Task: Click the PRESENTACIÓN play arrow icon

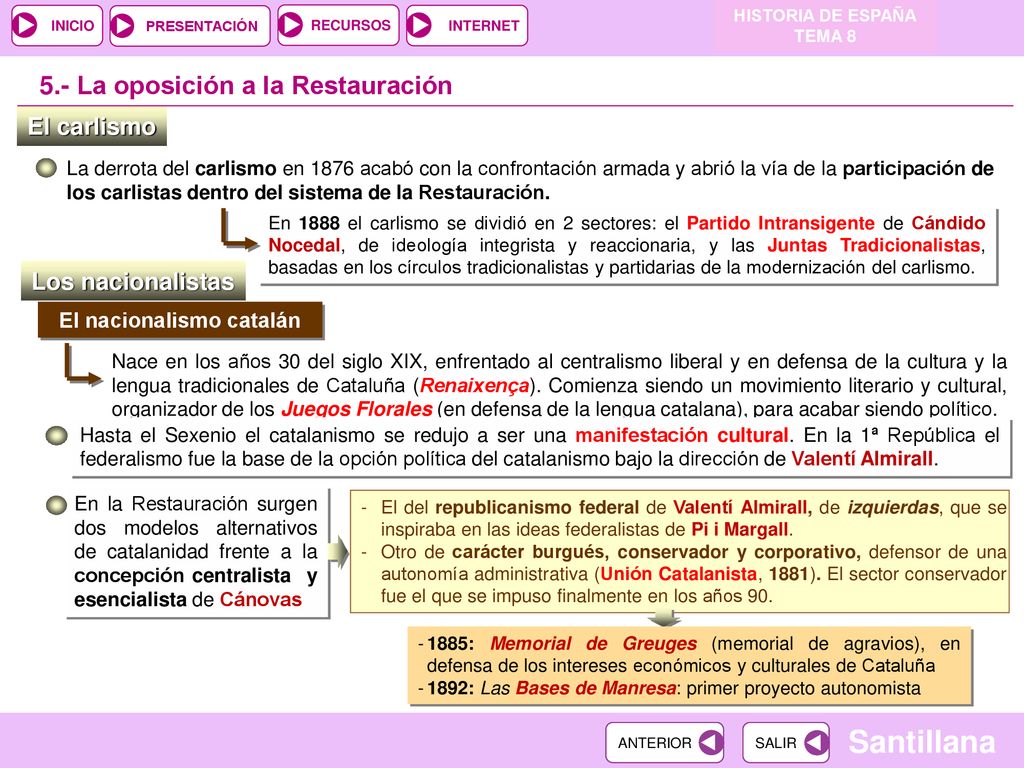Action: [123, 26]
